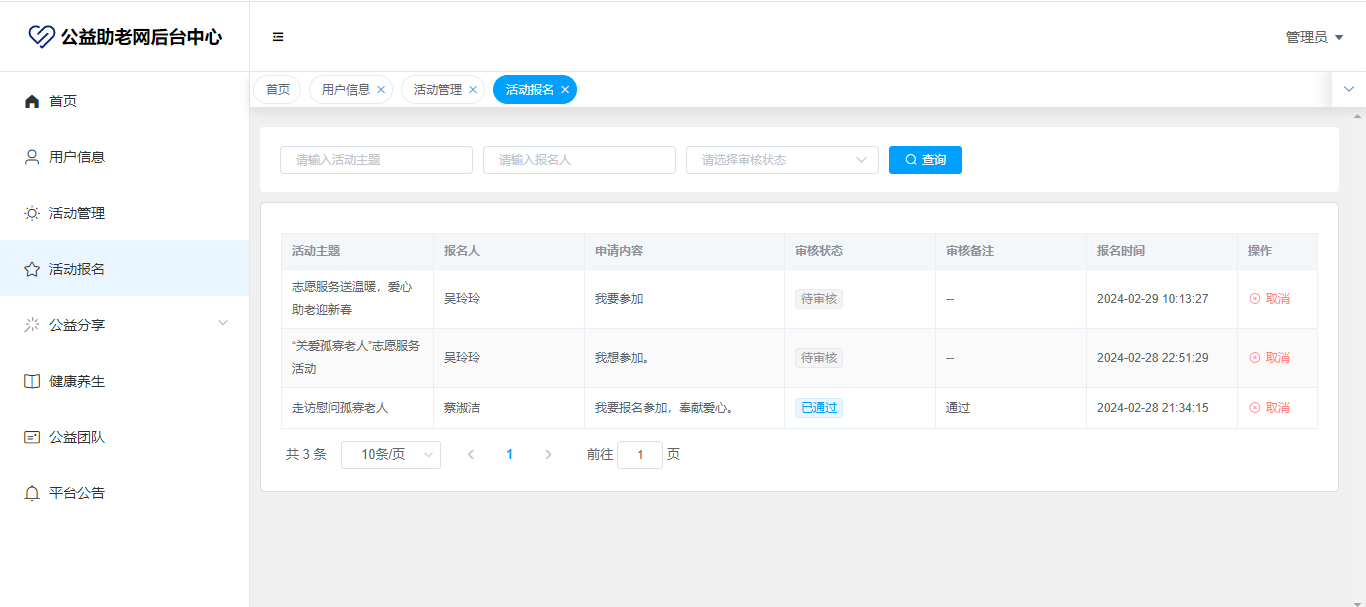Click the activity management sun icon
This screenshot has height=607, width=1366.
(x=32, y=213)
